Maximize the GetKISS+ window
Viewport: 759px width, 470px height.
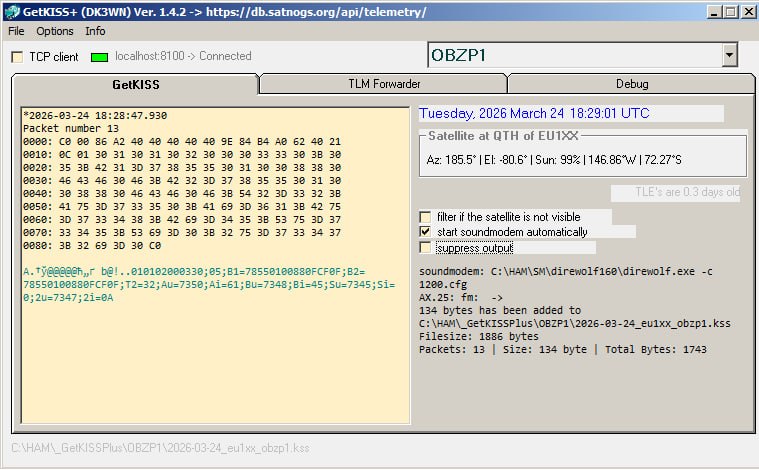coord(730,11)
